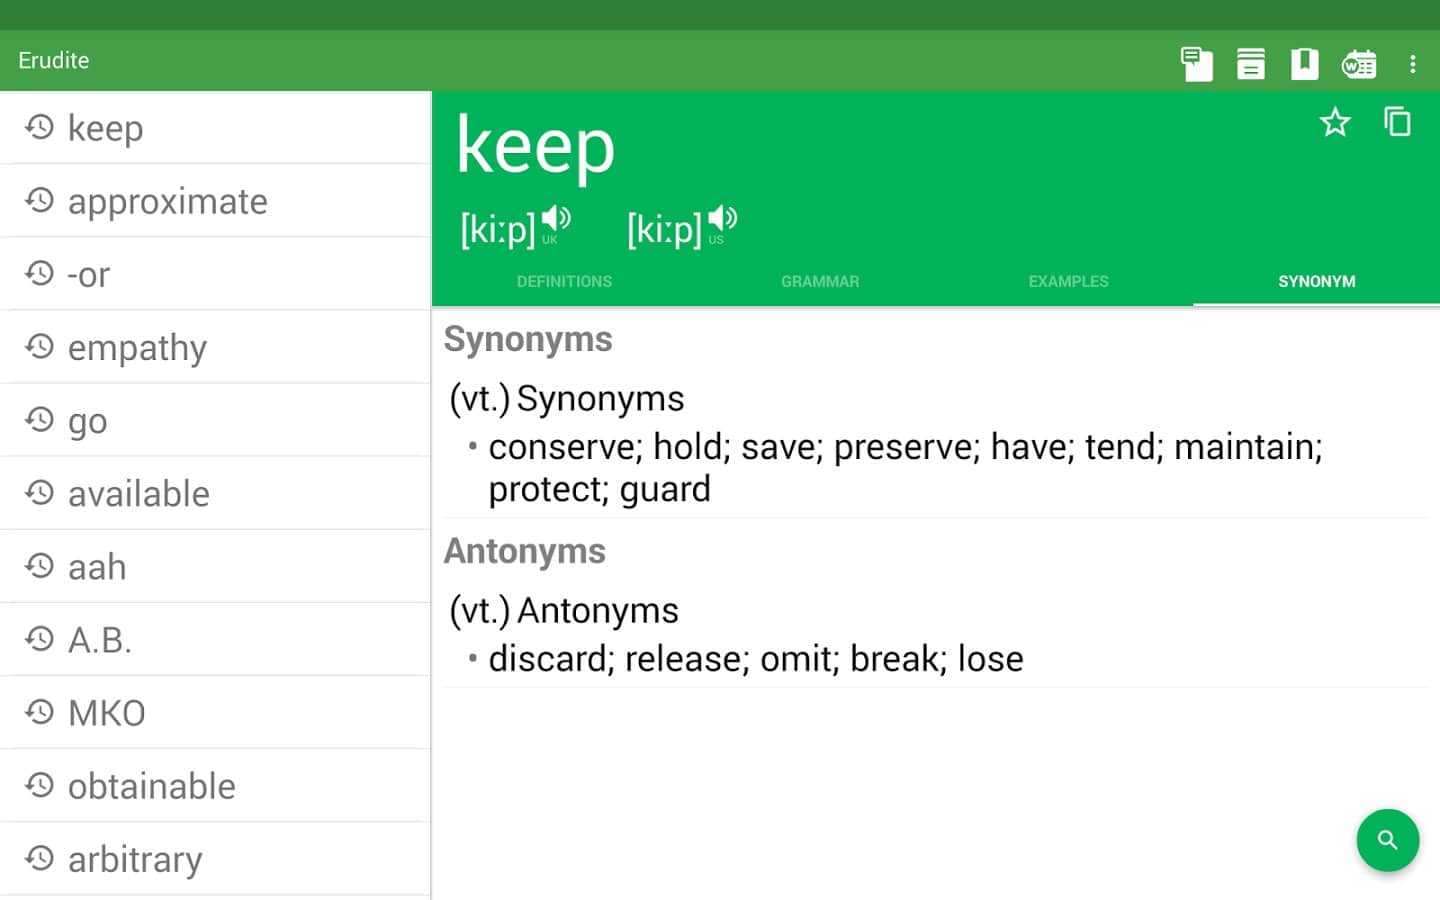Viewport: 1440px width, 900px height.
Task: Select 'empathy' in the history list
Action: (137, 347)
